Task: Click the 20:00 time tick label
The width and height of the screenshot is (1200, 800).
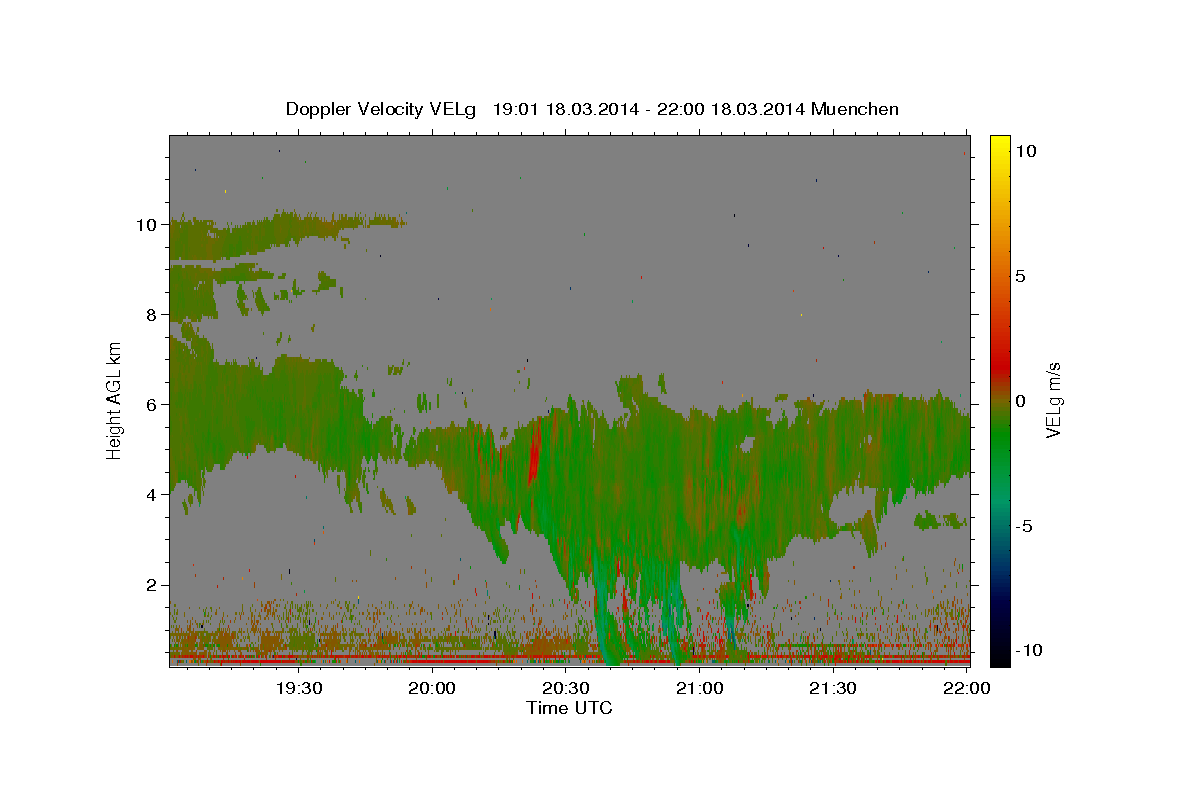Action: (433, 688)
